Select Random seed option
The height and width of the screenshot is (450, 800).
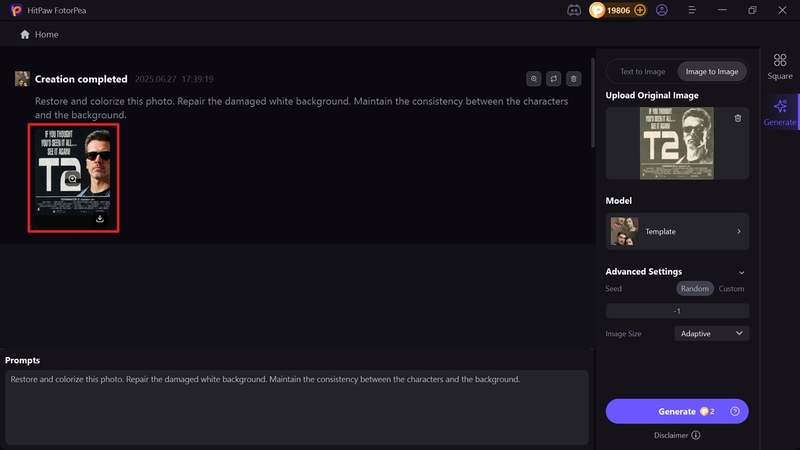pos(694,288)
